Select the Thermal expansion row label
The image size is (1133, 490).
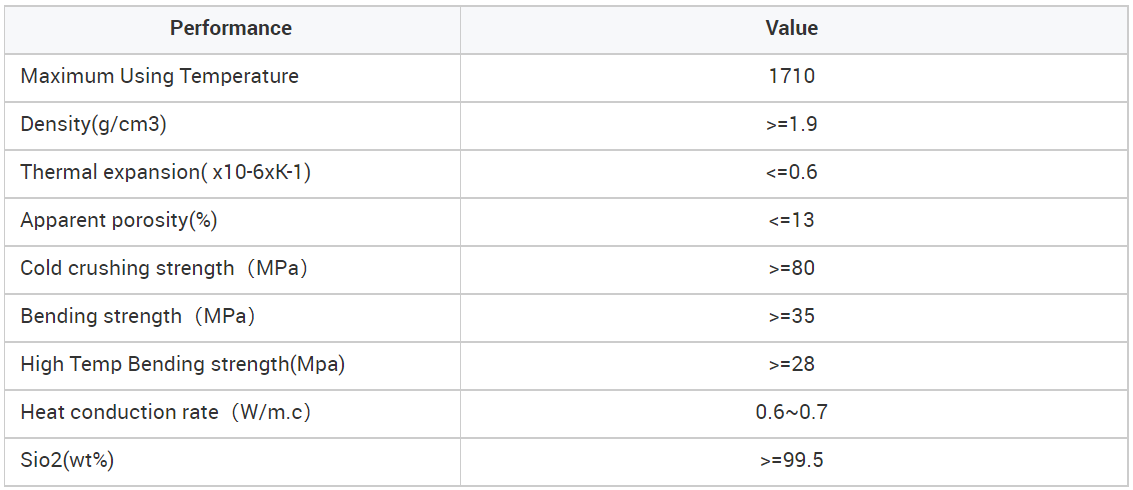[166, 172]
